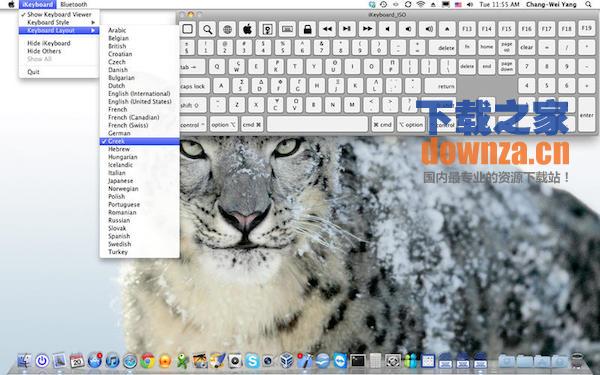Select British keyboard layout

(x=139, y=46)
